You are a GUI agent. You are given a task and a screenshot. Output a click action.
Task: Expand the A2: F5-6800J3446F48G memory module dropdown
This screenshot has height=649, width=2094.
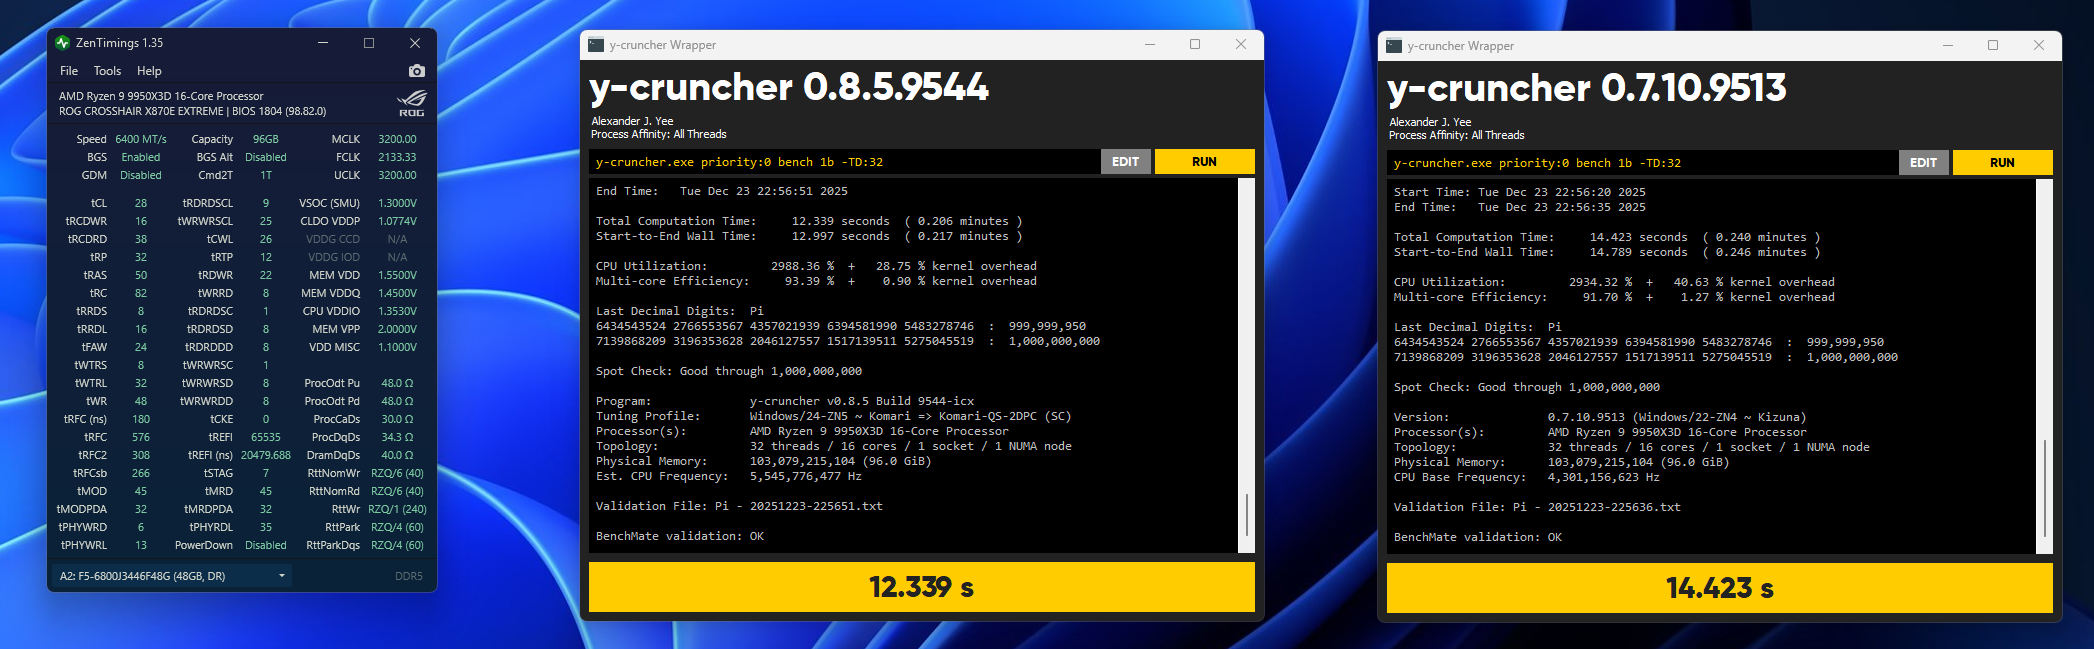pyautogui.click(x=171, y=576)
